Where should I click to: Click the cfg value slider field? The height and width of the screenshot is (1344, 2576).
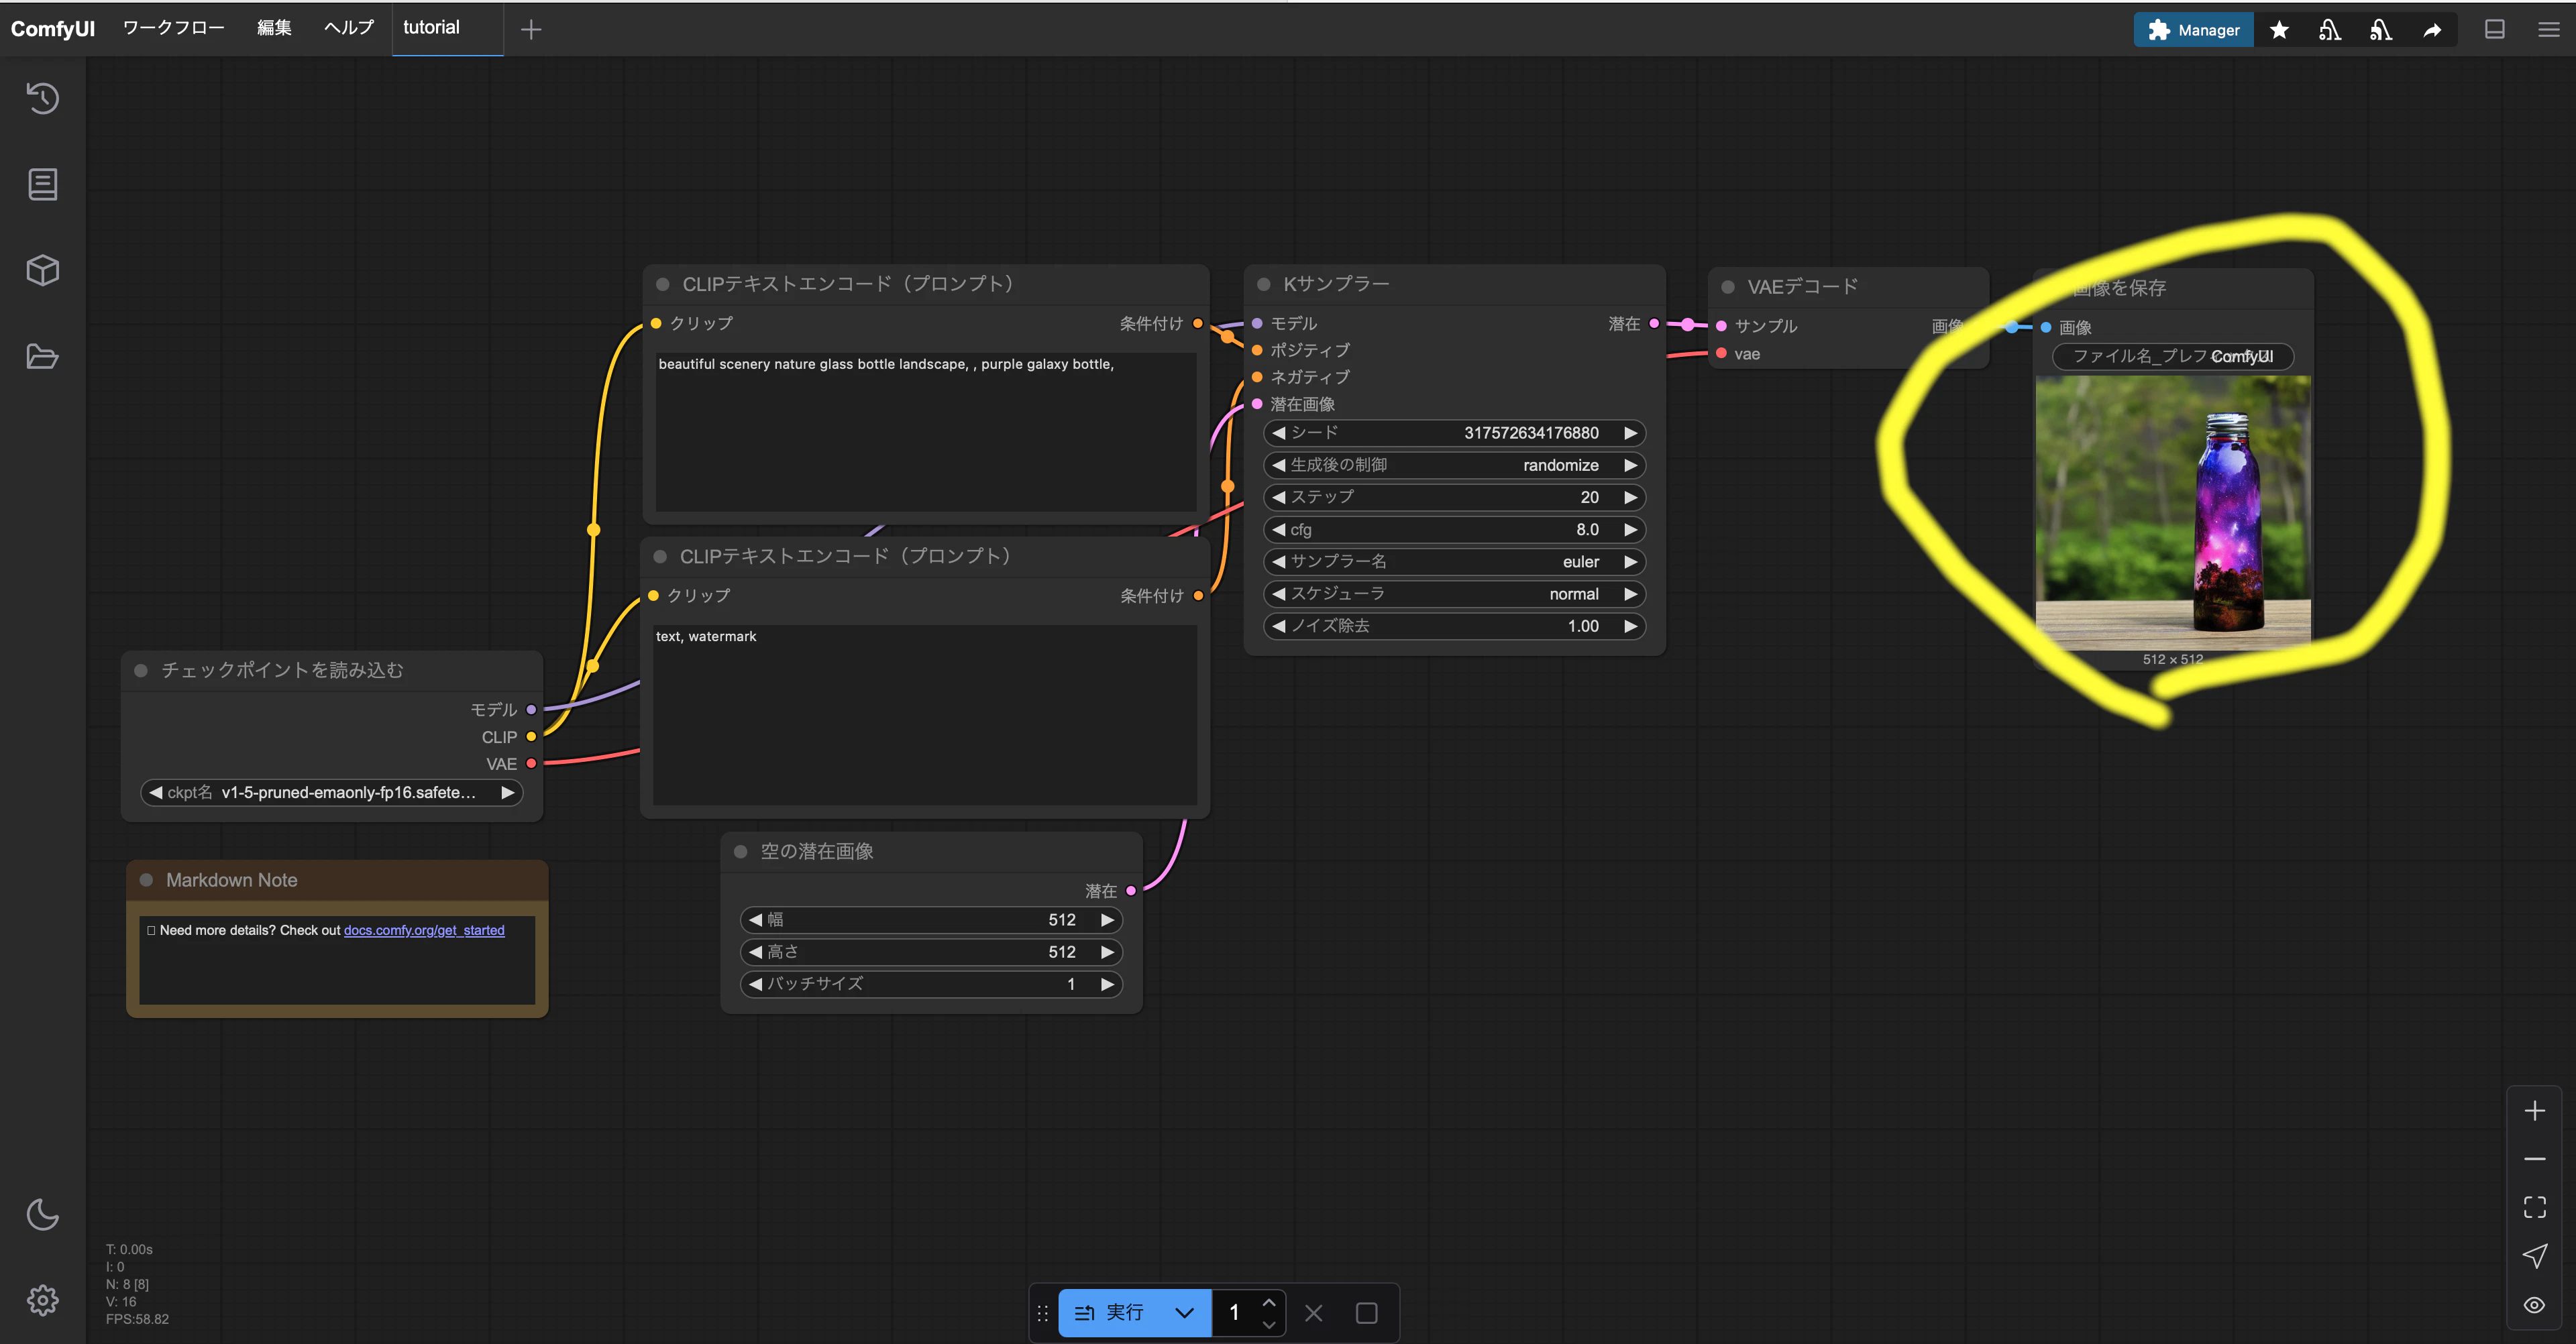[x=1454, y=530]
